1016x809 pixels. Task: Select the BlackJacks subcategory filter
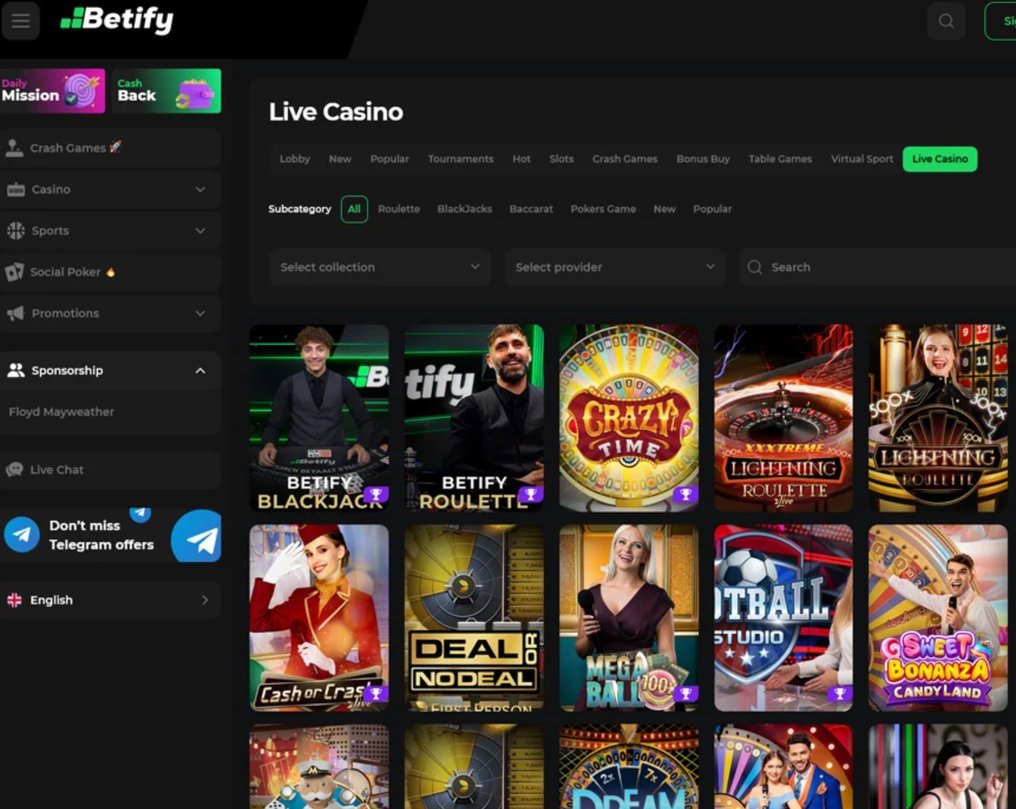tap(465, 209)
